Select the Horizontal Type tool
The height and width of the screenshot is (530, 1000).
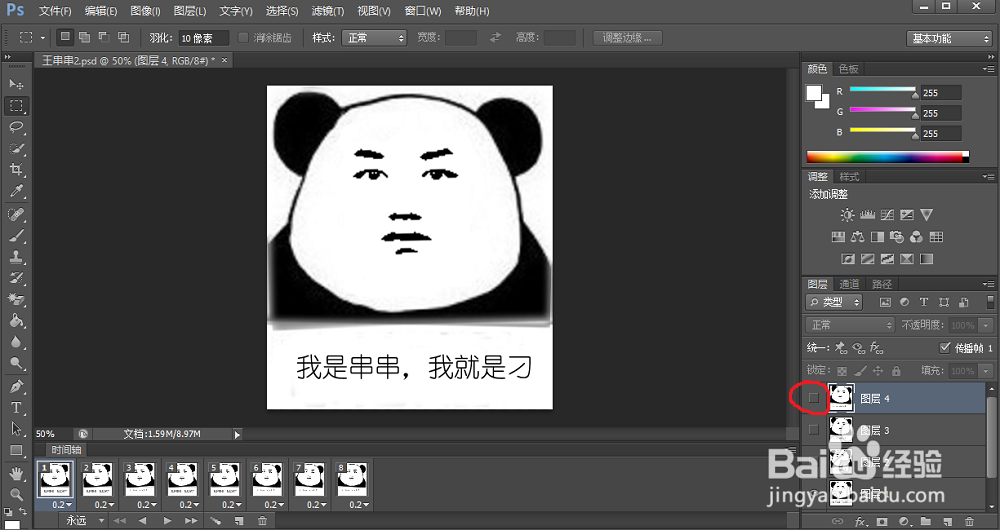coord(16,408)
